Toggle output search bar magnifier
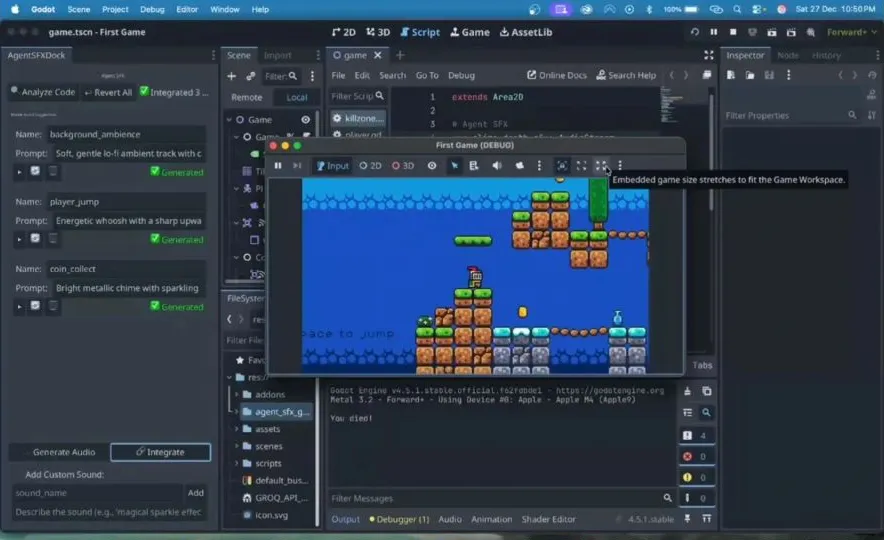Image resolution: width=884 pixels, height=540 pixels. (x=706, y=413)
